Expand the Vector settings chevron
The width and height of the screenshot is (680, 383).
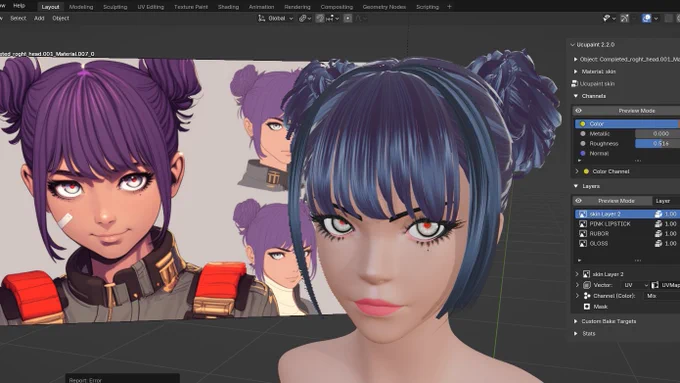tap(577, 285)
